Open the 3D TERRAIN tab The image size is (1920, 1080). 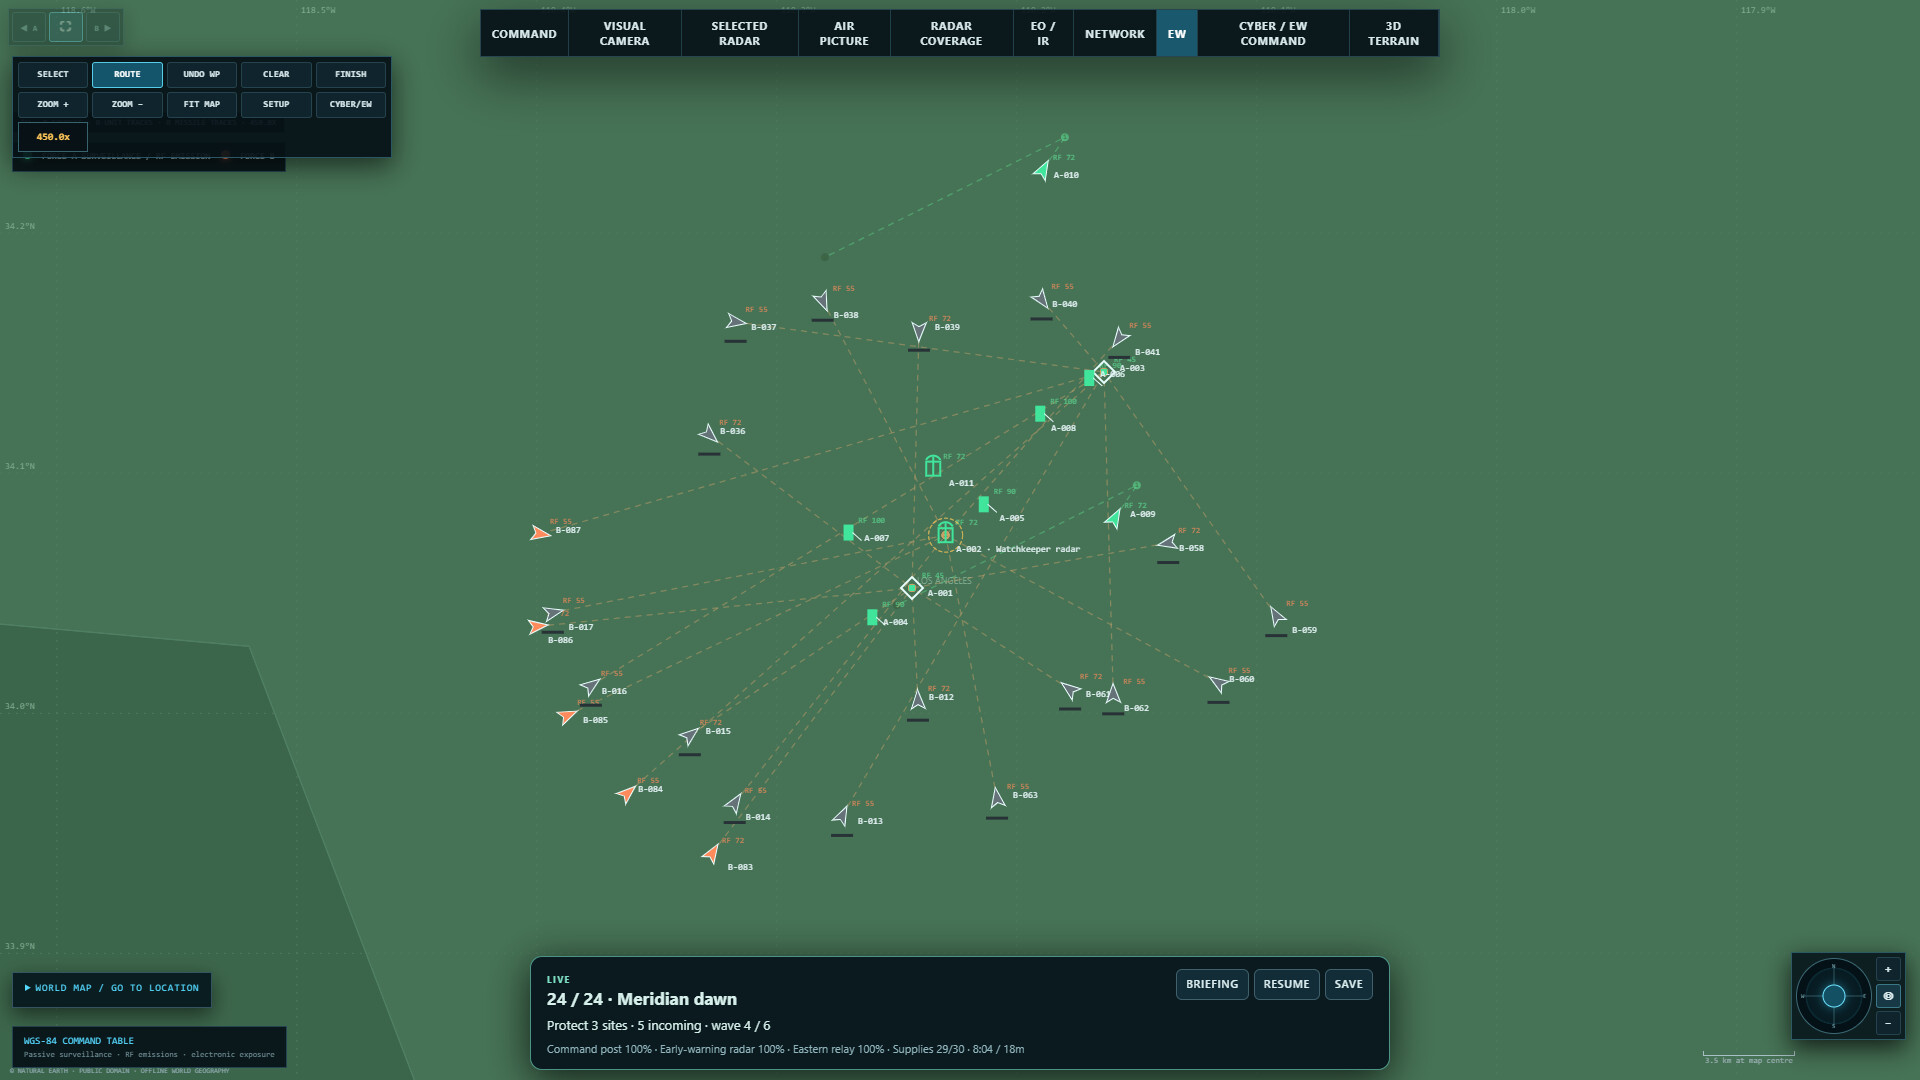(1393, 34)
